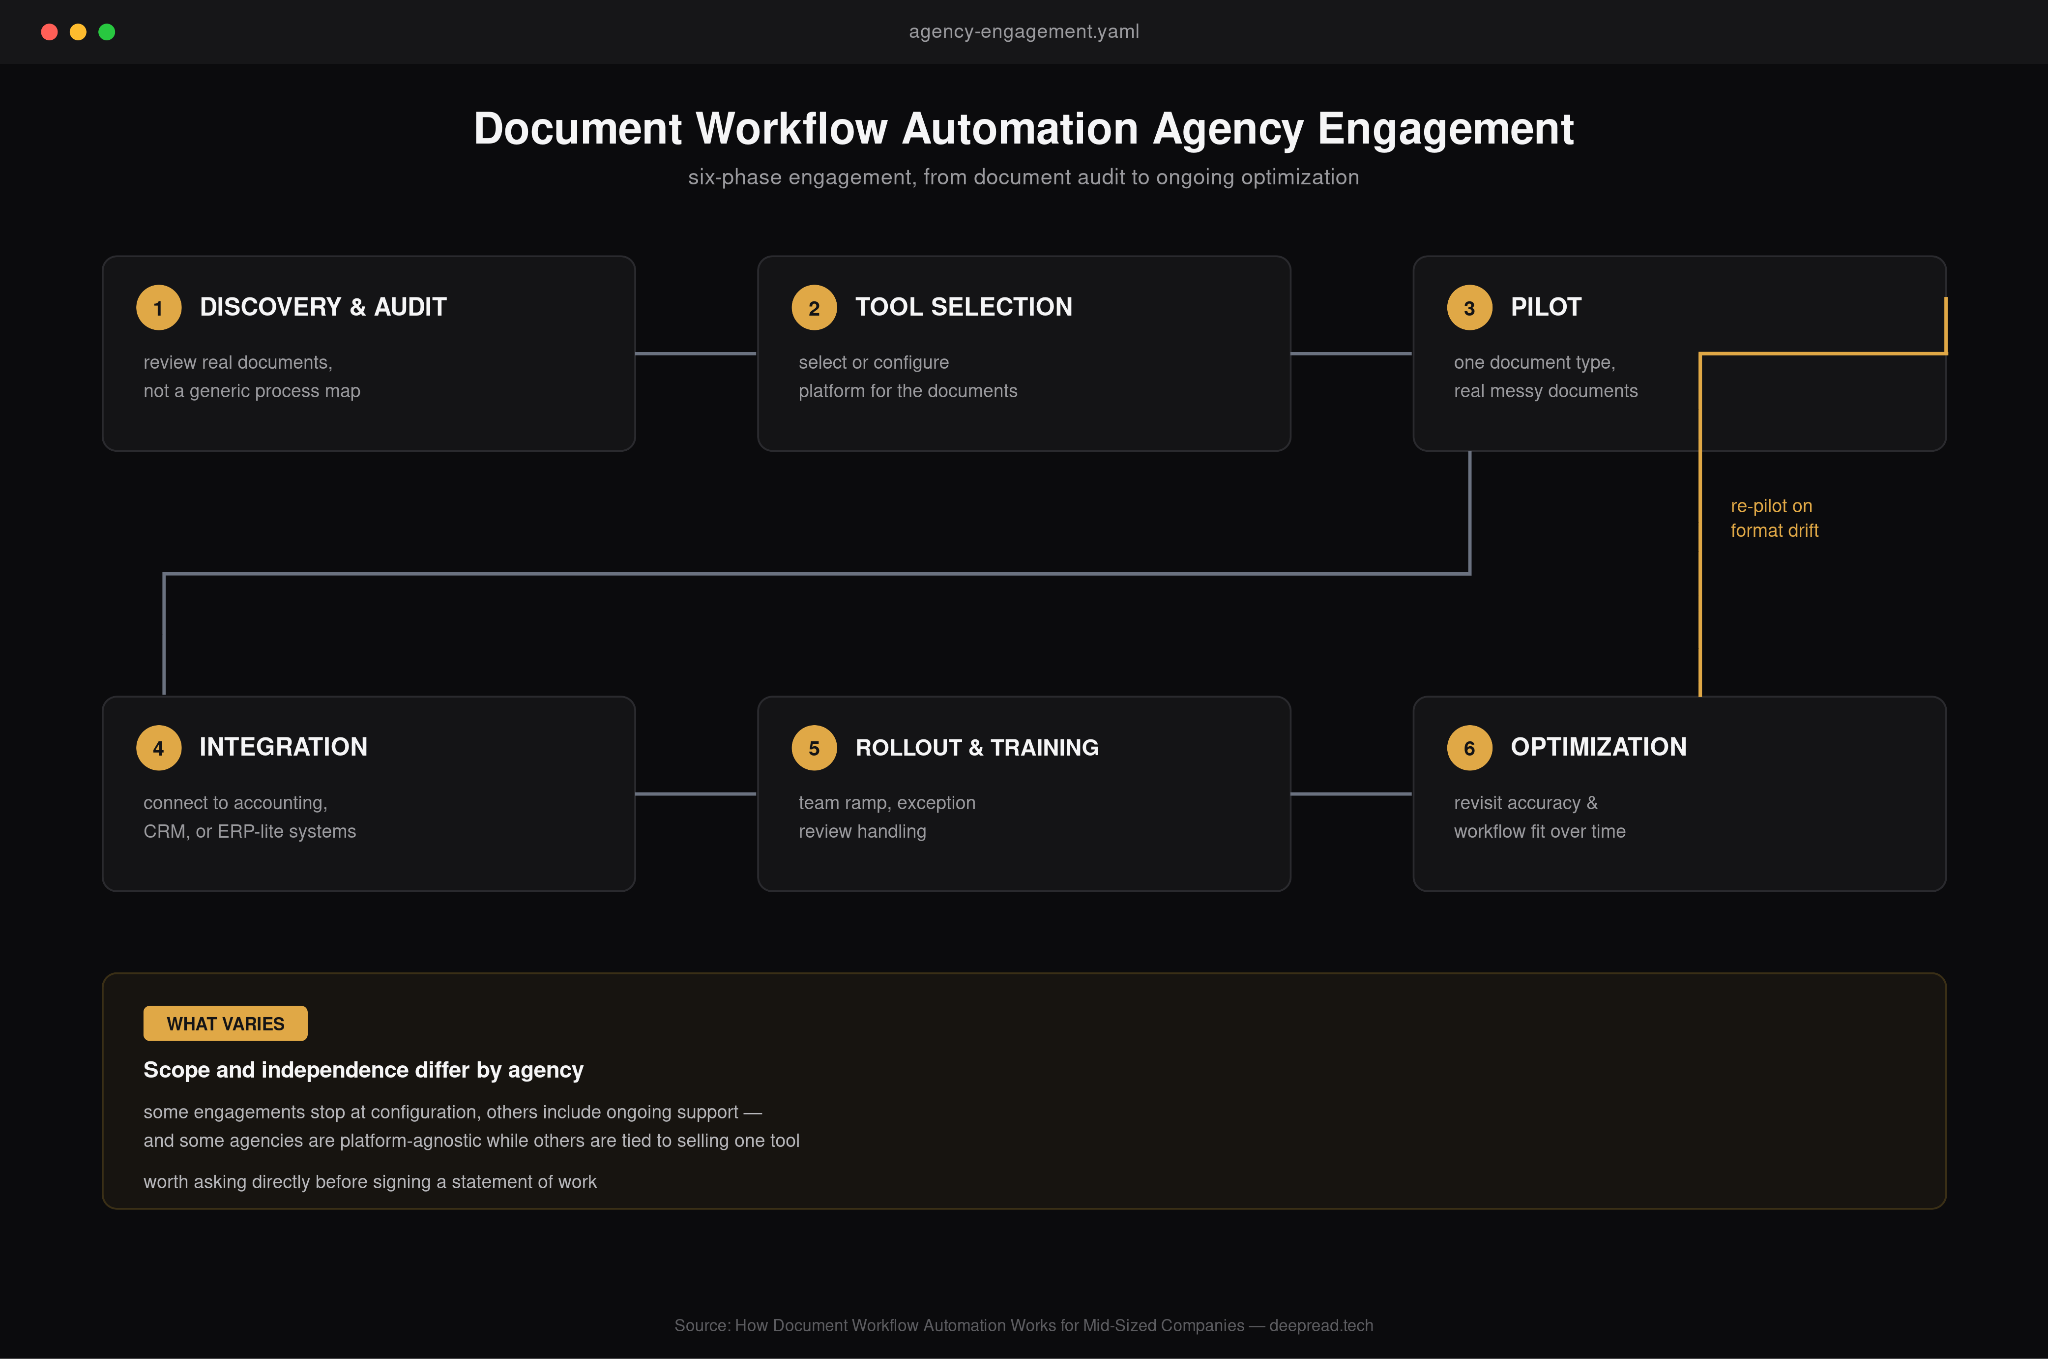Click 'workflow fit over time' text
The width and height of the screenshot is (2048, 1359).
point(1540,831)
